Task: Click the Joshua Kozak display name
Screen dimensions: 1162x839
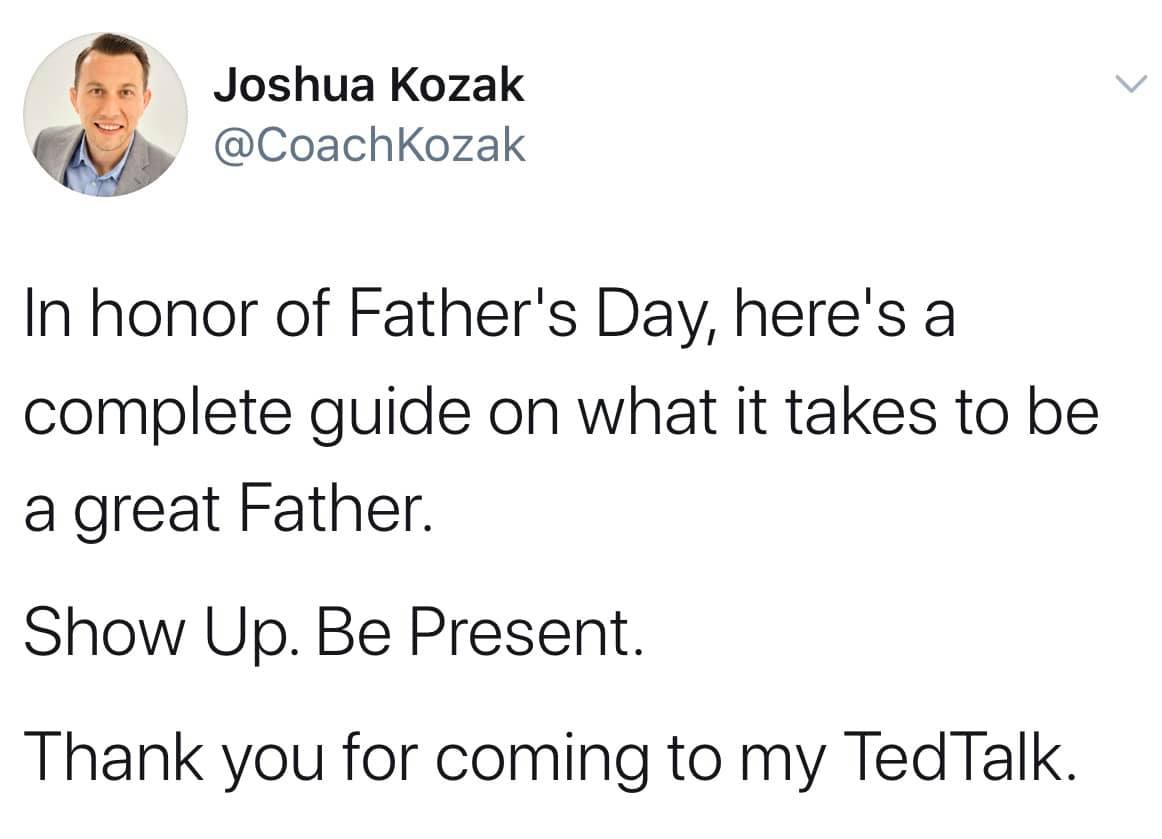Action: coord(369,84)
